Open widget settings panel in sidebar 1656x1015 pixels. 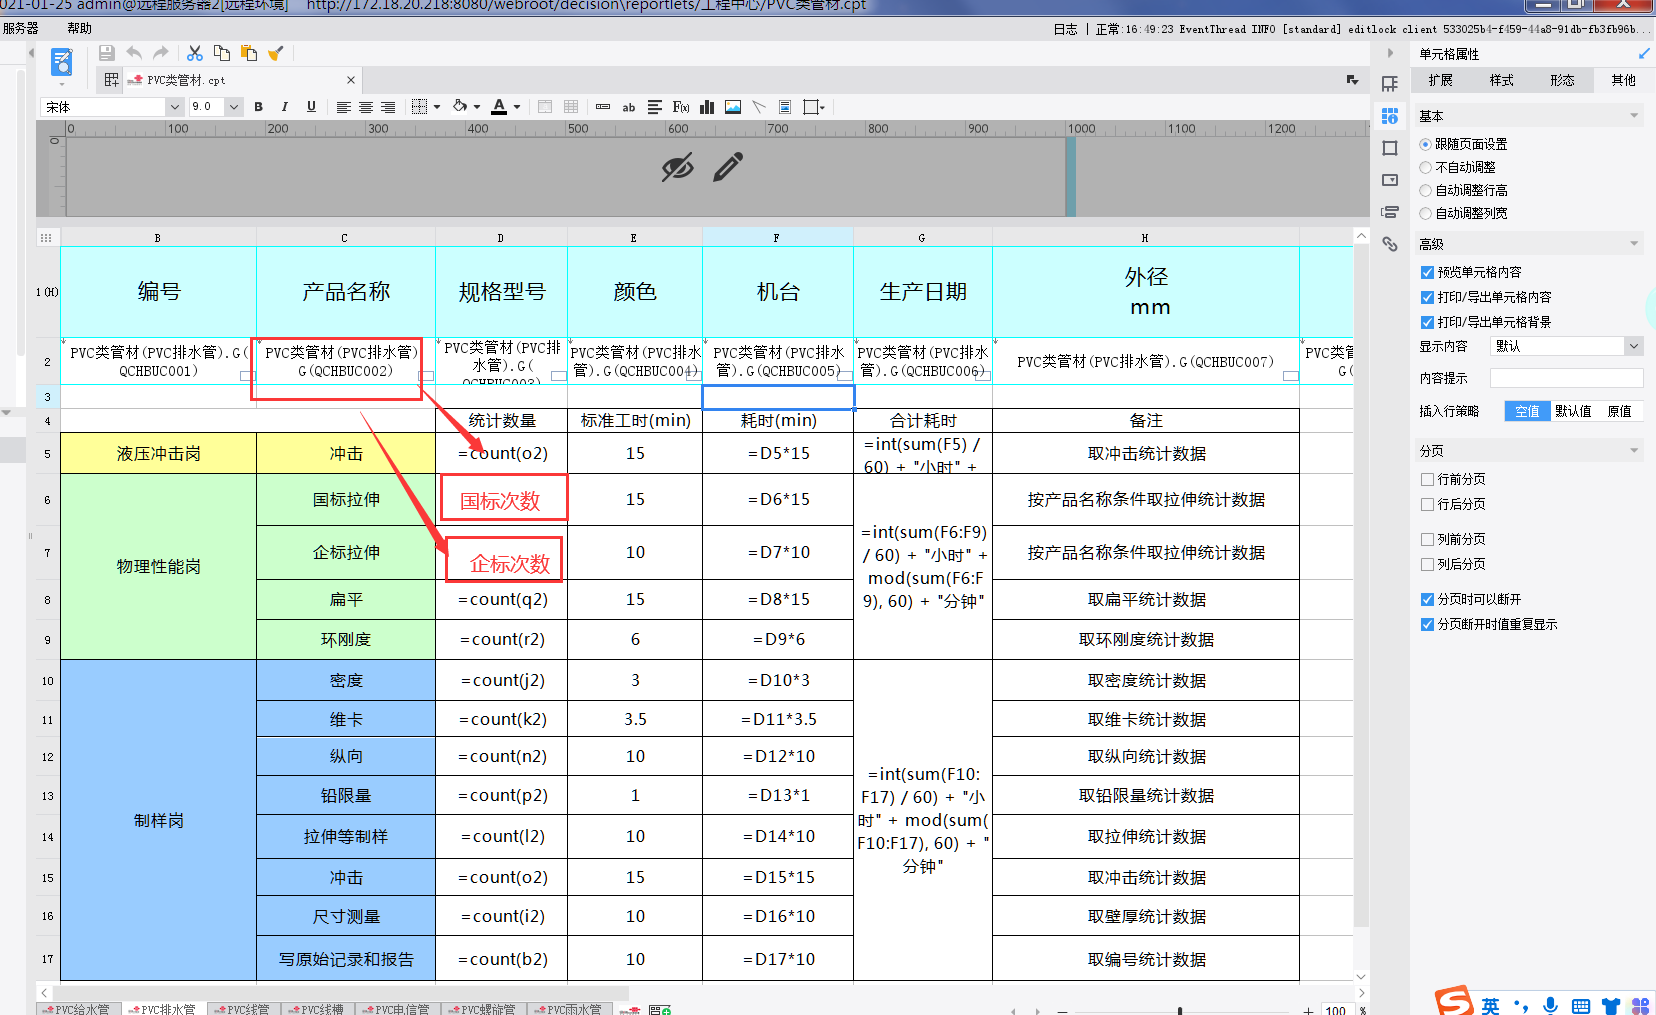(x=1390, y=180)
